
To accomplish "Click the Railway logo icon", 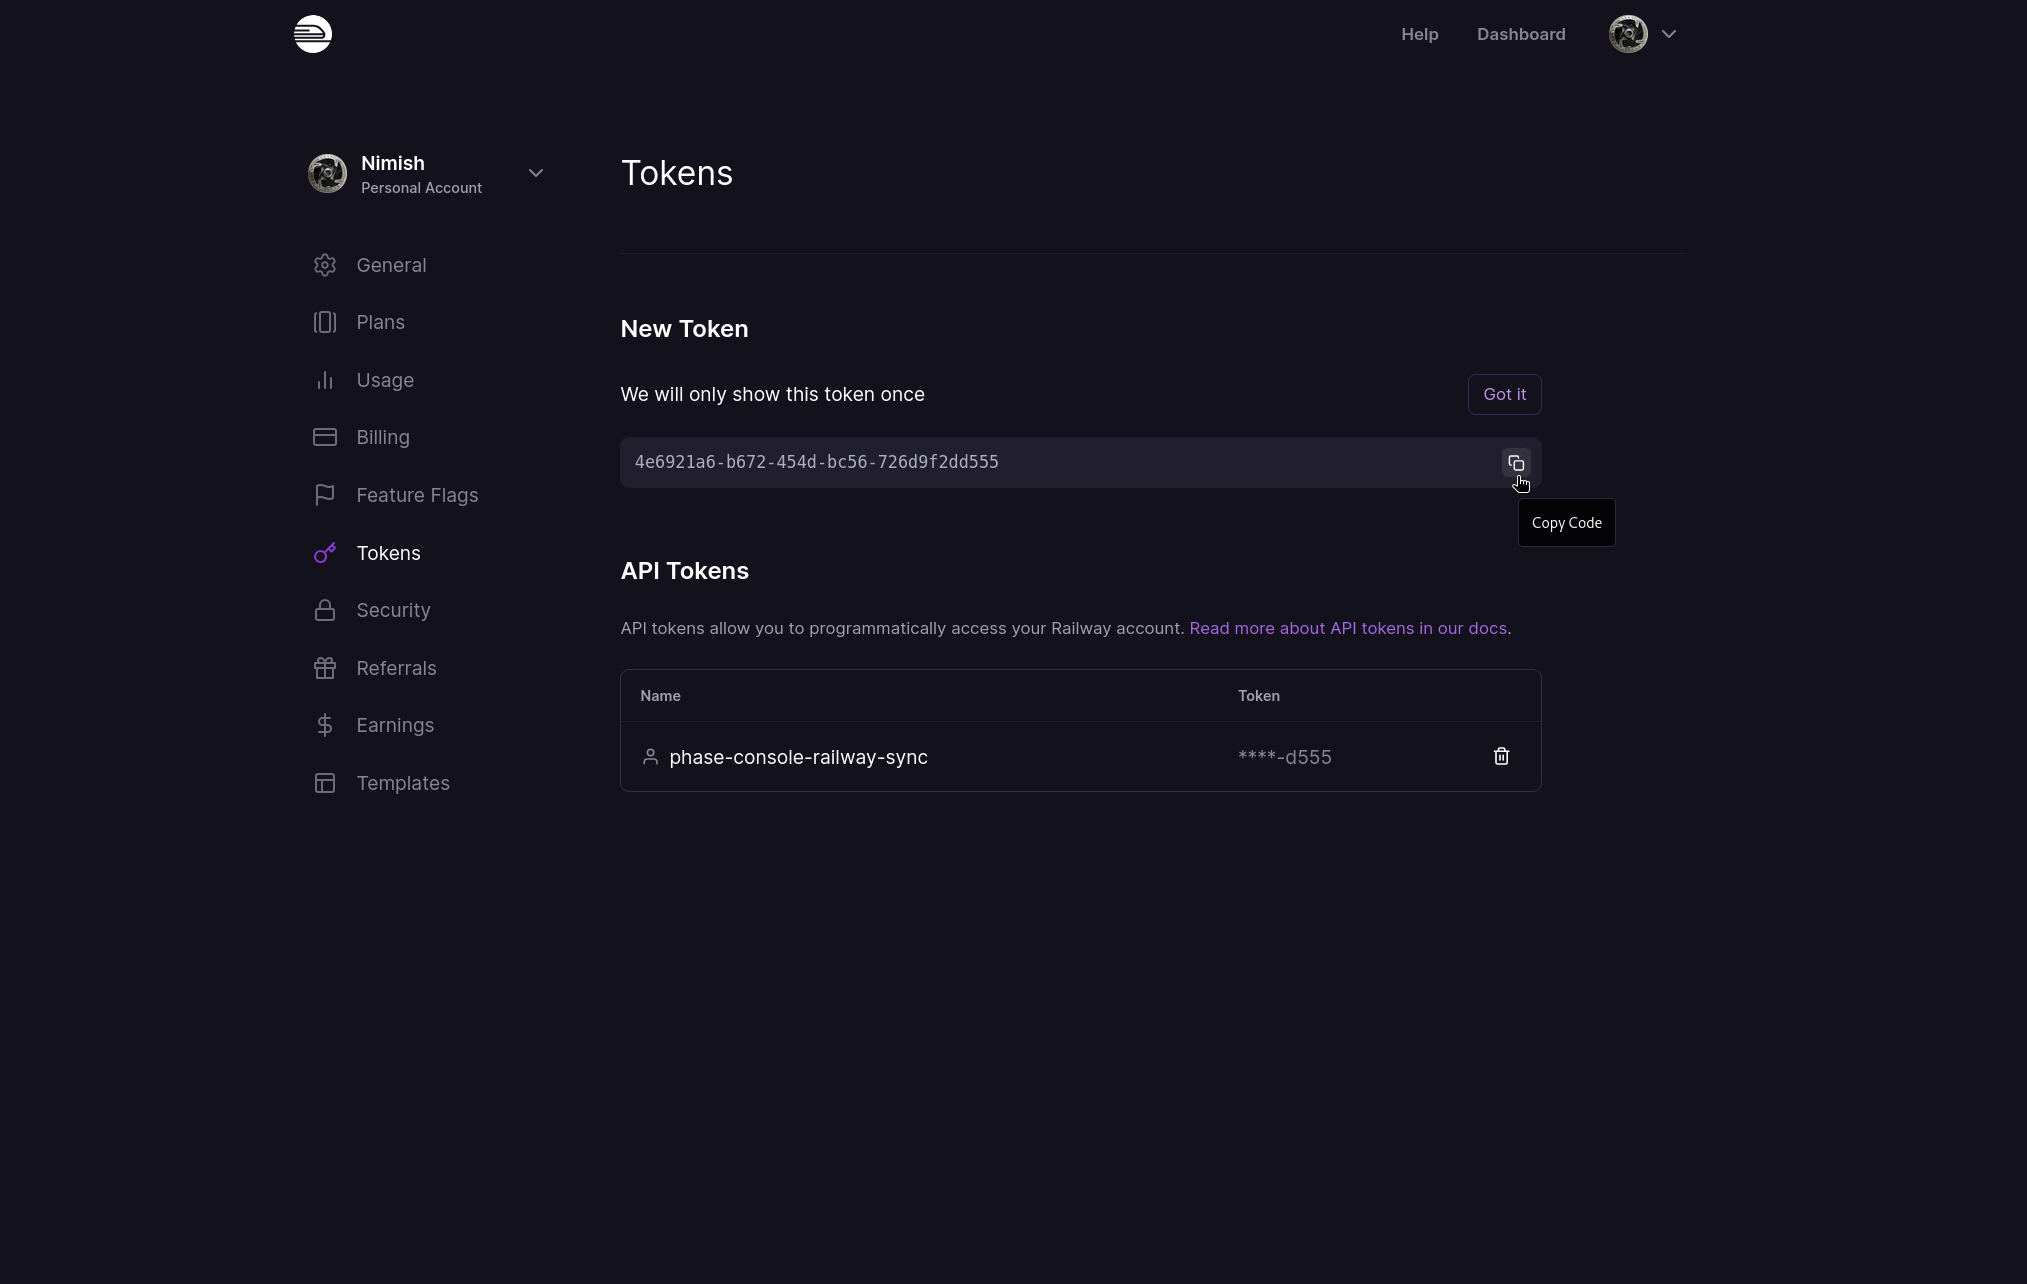I will point(313,34).
